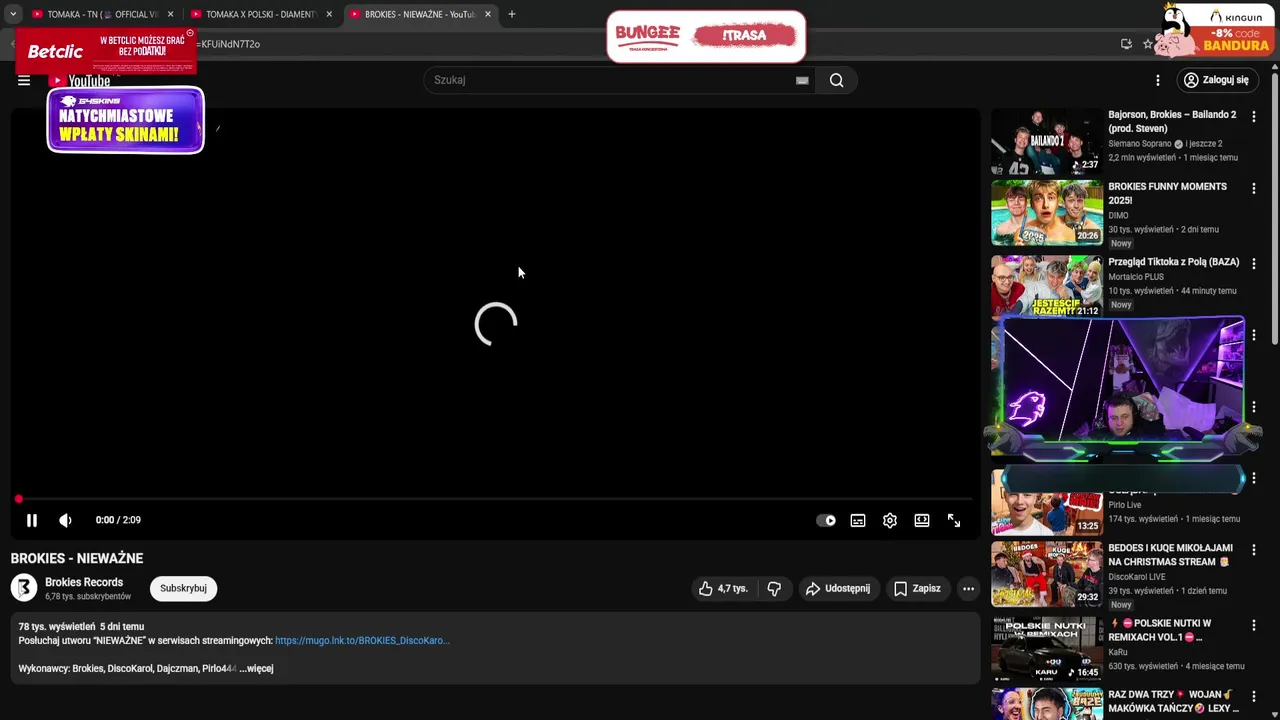Click the magnifier search button
Image resolution: width=1280 pixels, height=720 pixels.
[x=837, y=80]
